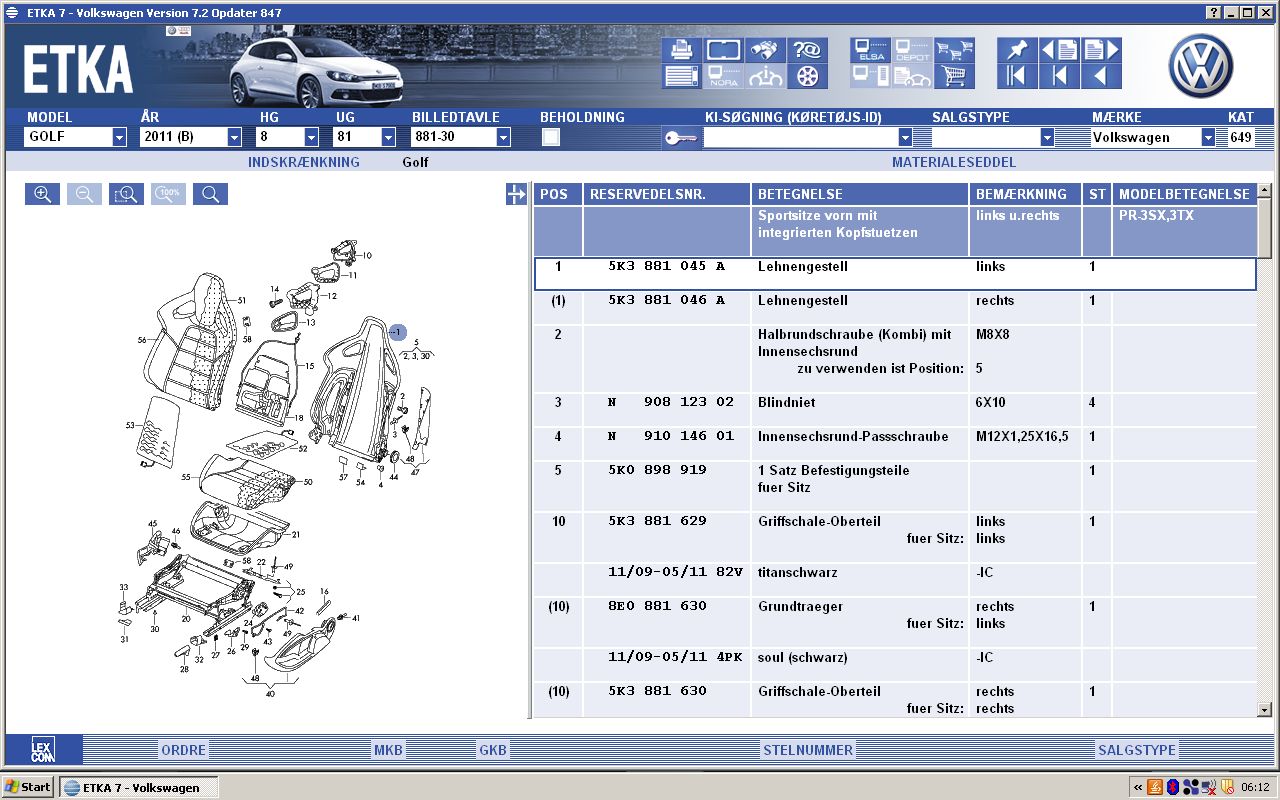
Task: Switch to the STELNUMMER tab
Action: (808, 750)
